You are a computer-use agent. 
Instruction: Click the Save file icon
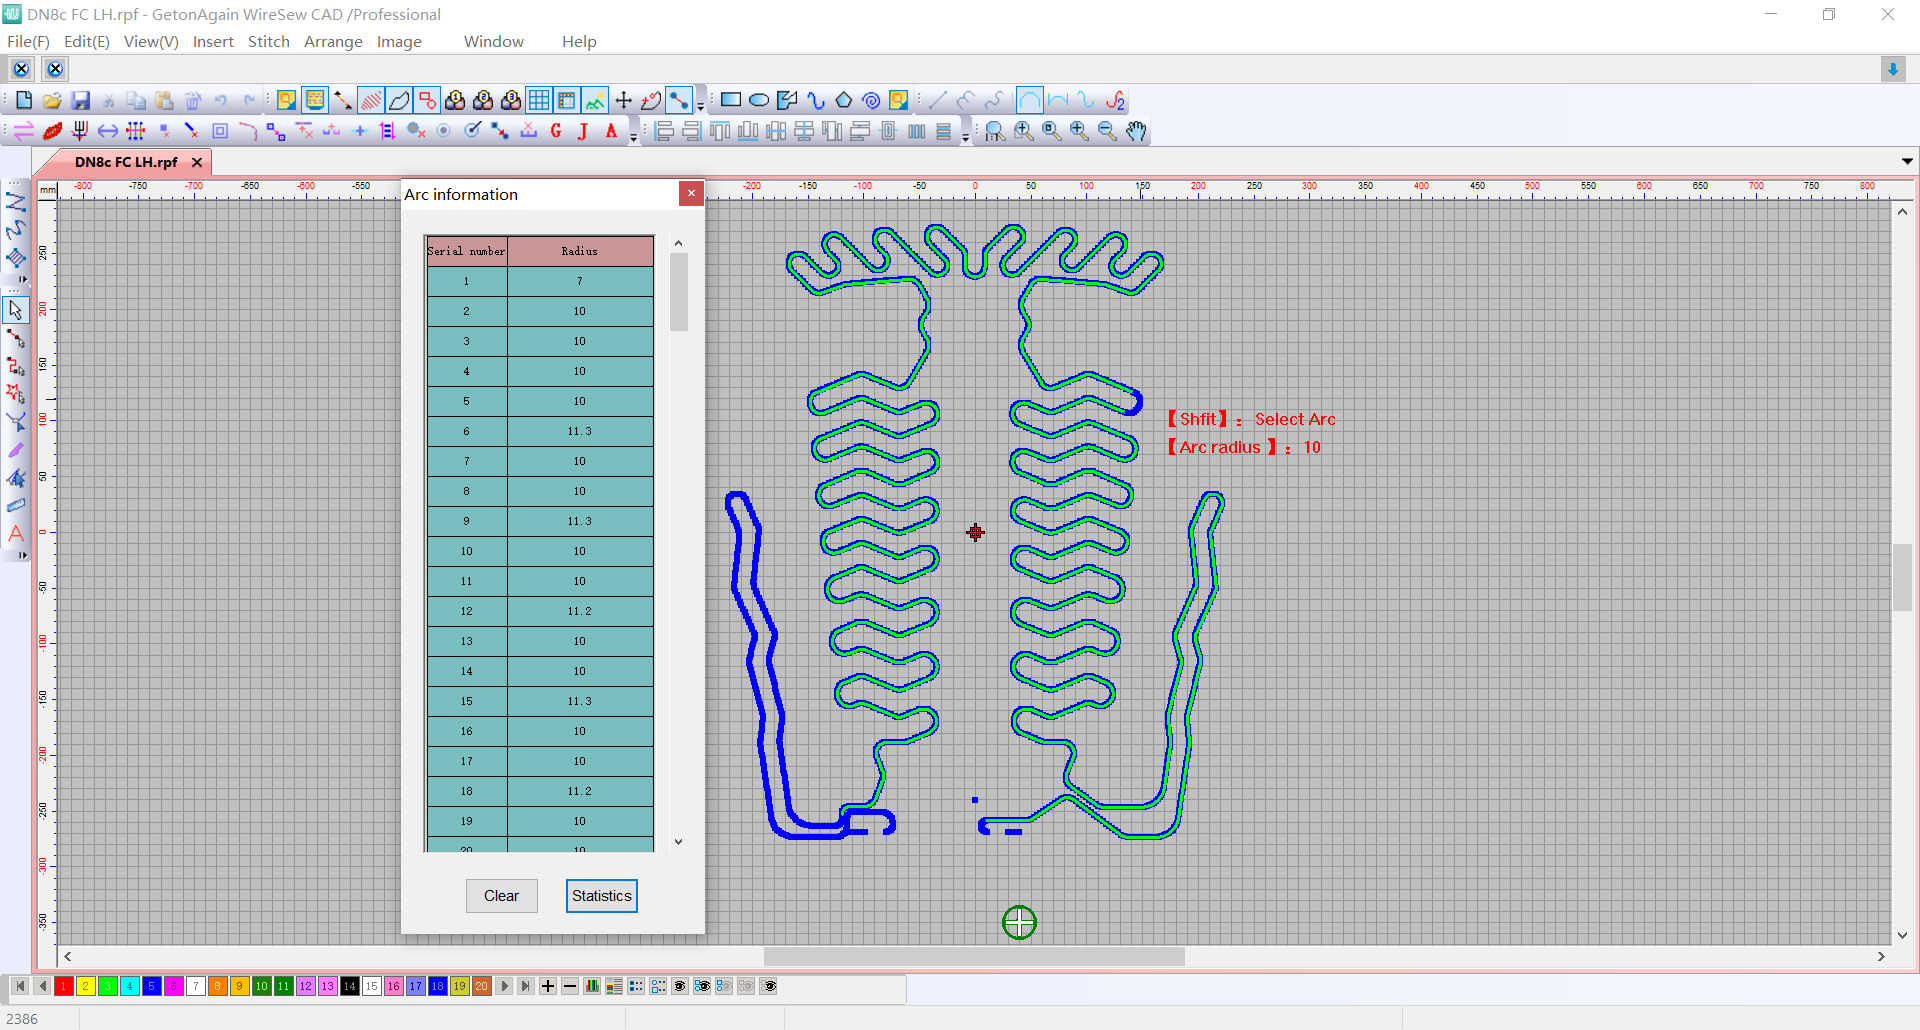click(81, 101)
